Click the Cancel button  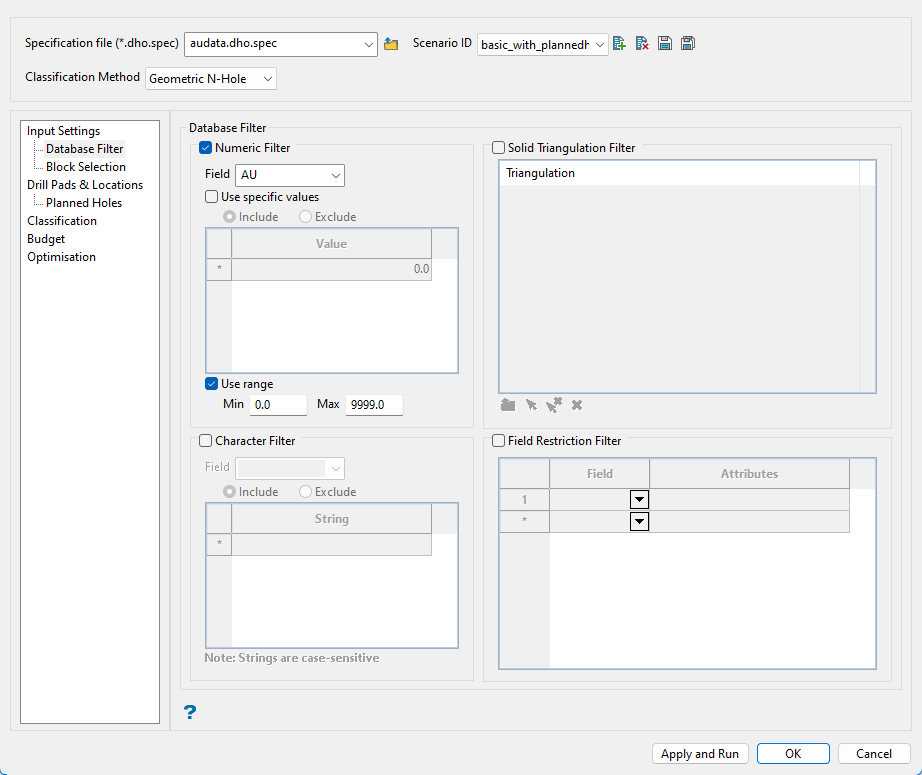click(873, 754)
